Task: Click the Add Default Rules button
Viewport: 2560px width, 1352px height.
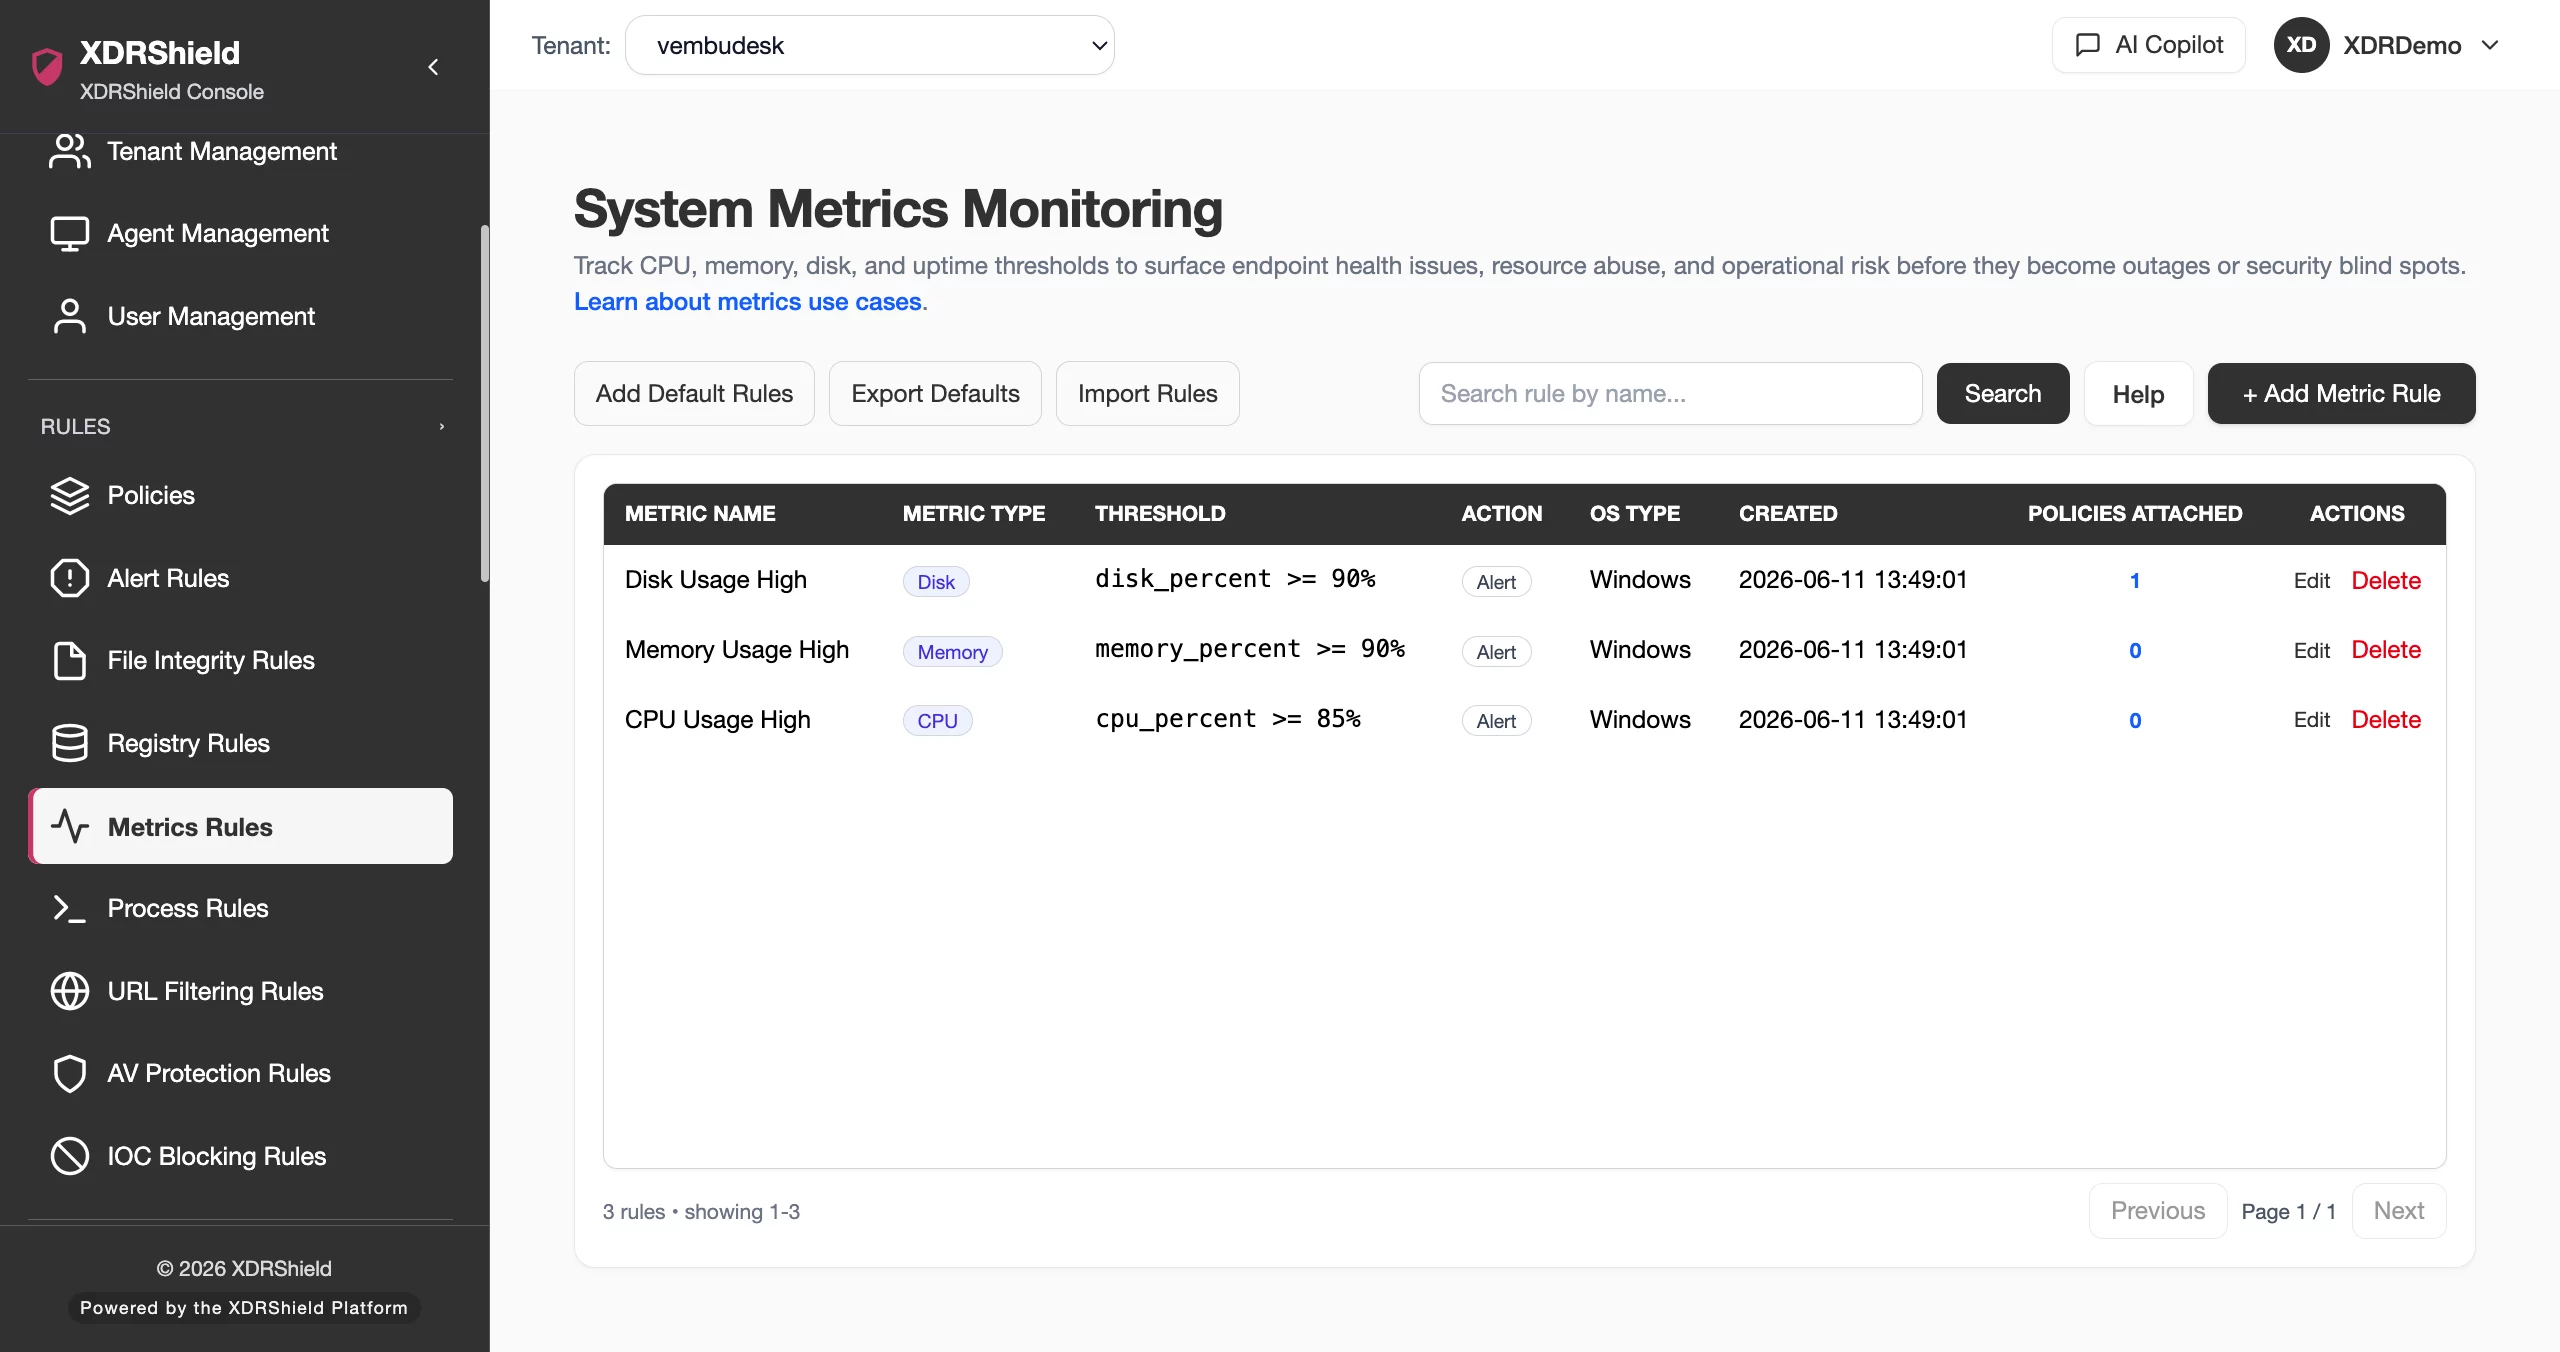Action: [x=694, y=393]
